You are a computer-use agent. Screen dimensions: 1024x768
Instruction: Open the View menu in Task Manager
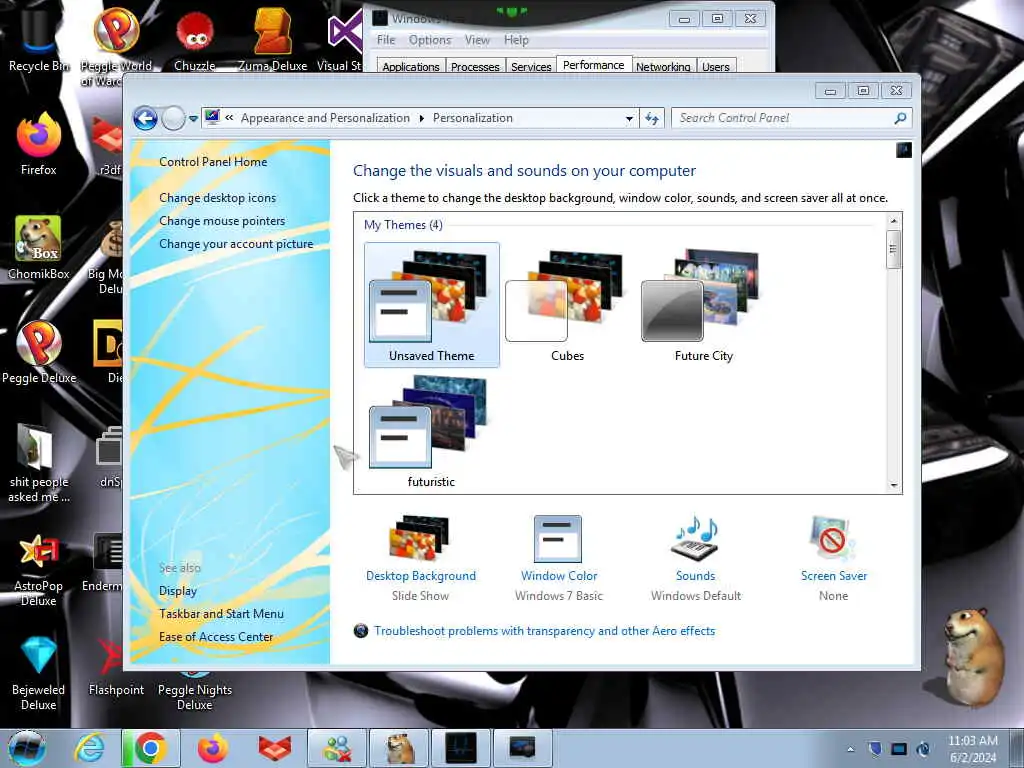[x=477, y=40]
